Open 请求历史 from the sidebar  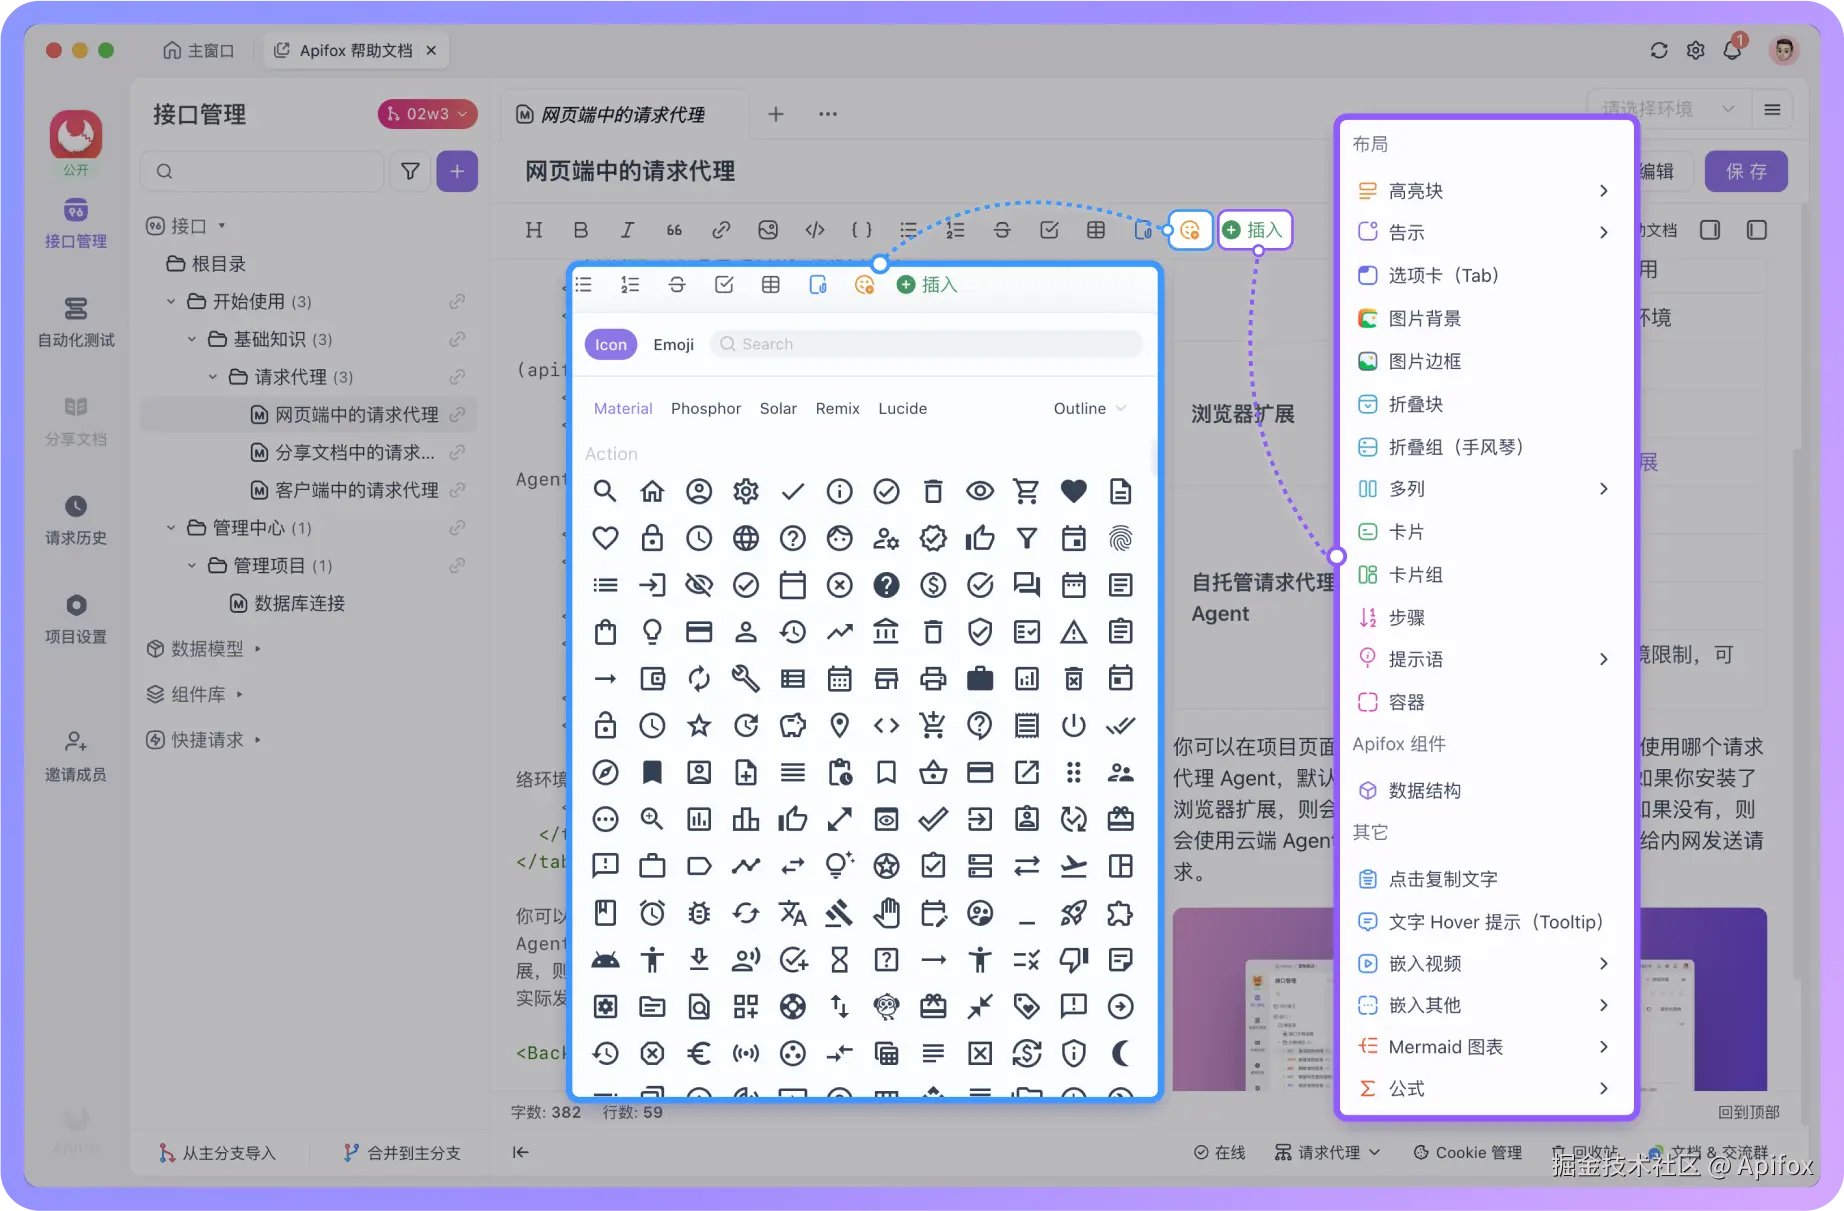tap(75, 520)
